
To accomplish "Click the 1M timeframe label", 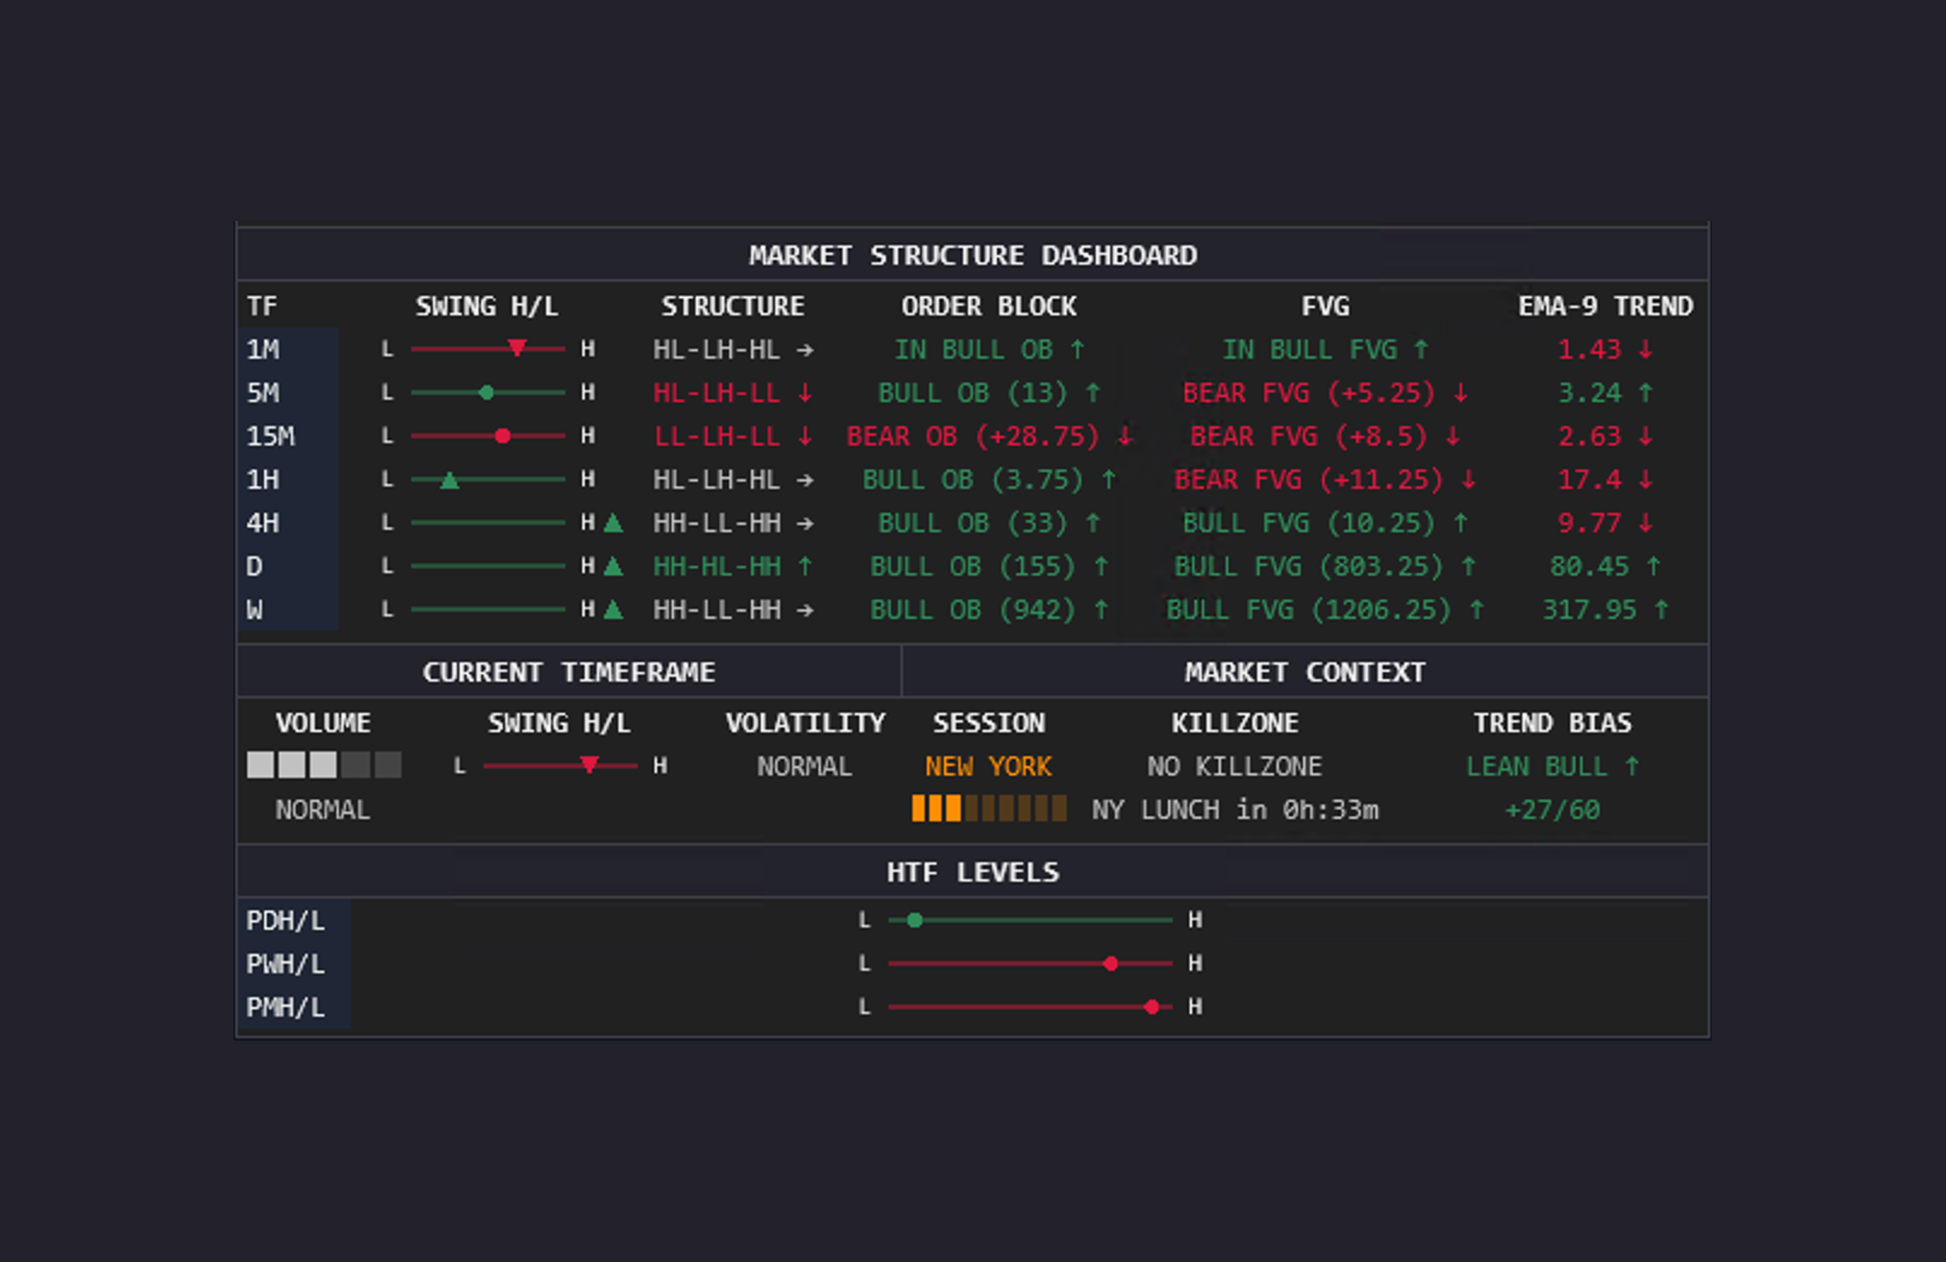I will [263, 349].
